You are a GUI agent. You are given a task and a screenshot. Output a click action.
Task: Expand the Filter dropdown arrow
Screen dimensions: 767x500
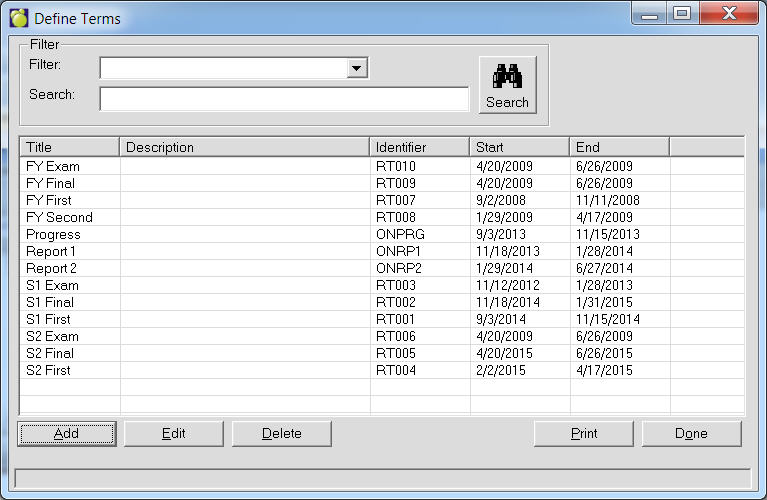pyautogui.click(x=357, y=68)
